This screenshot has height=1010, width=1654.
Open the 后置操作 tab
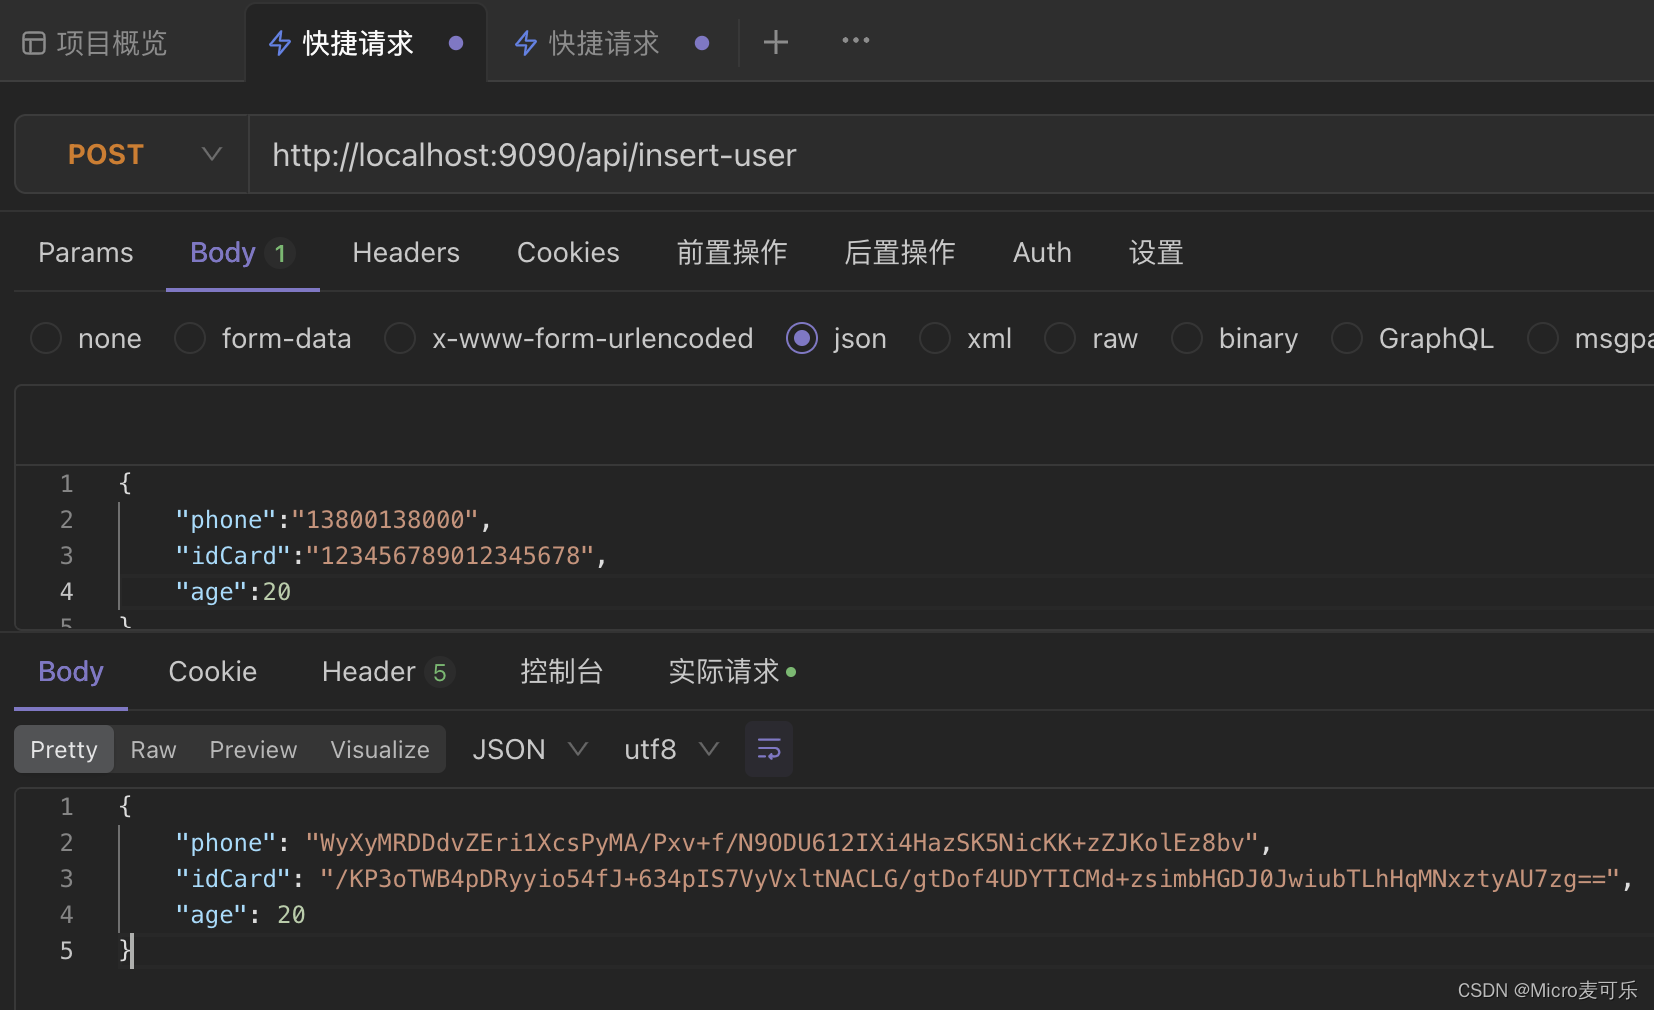point(900,253)
